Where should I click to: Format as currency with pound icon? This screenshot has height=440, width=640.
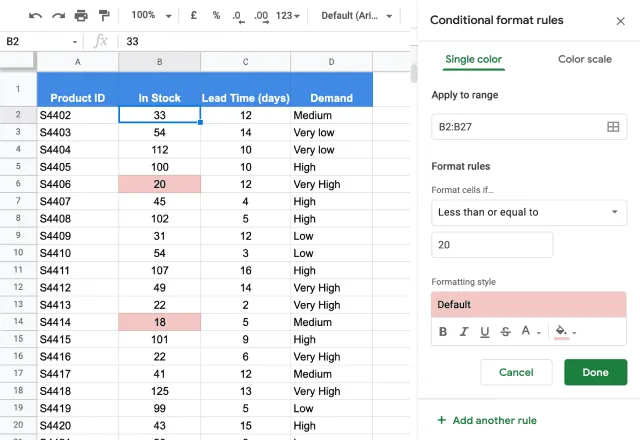pyautogui.click(x=194, y=16)
